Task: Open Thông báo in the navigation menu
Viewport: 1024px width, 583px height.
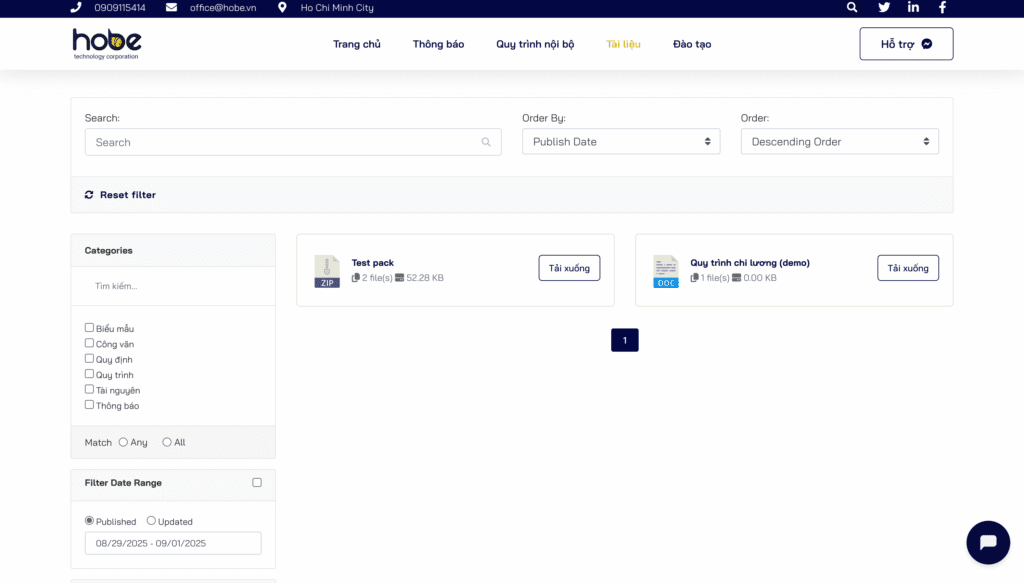Action: point(438,44)
